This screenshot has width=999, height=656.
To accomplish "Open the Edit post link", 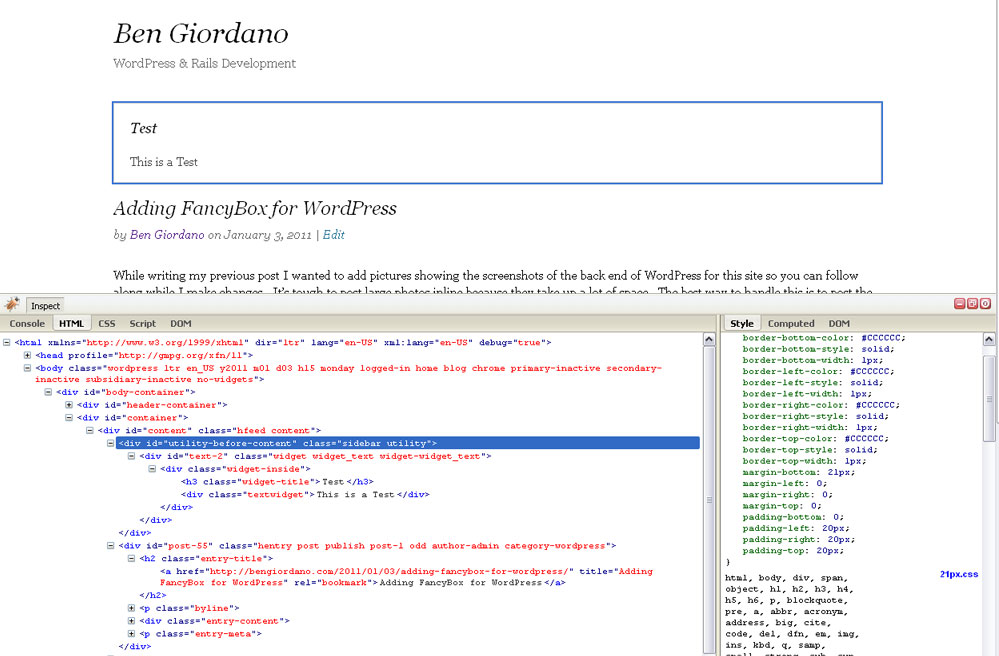I will pos(333,235).
